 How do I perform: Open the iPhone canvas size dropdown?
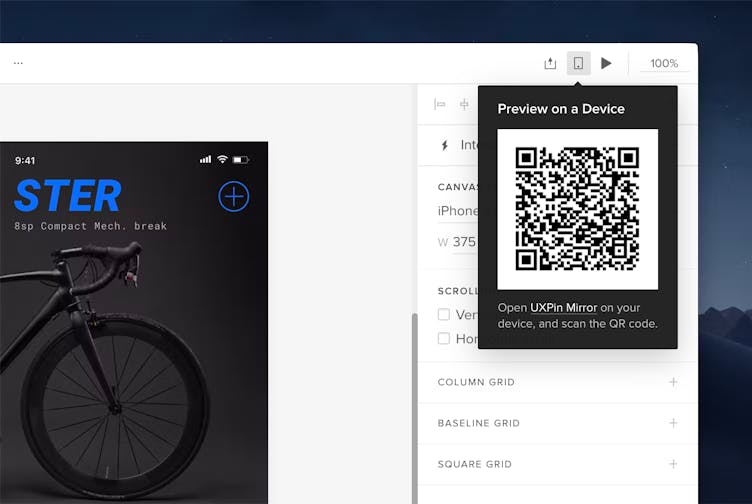(x=458, y=211)
